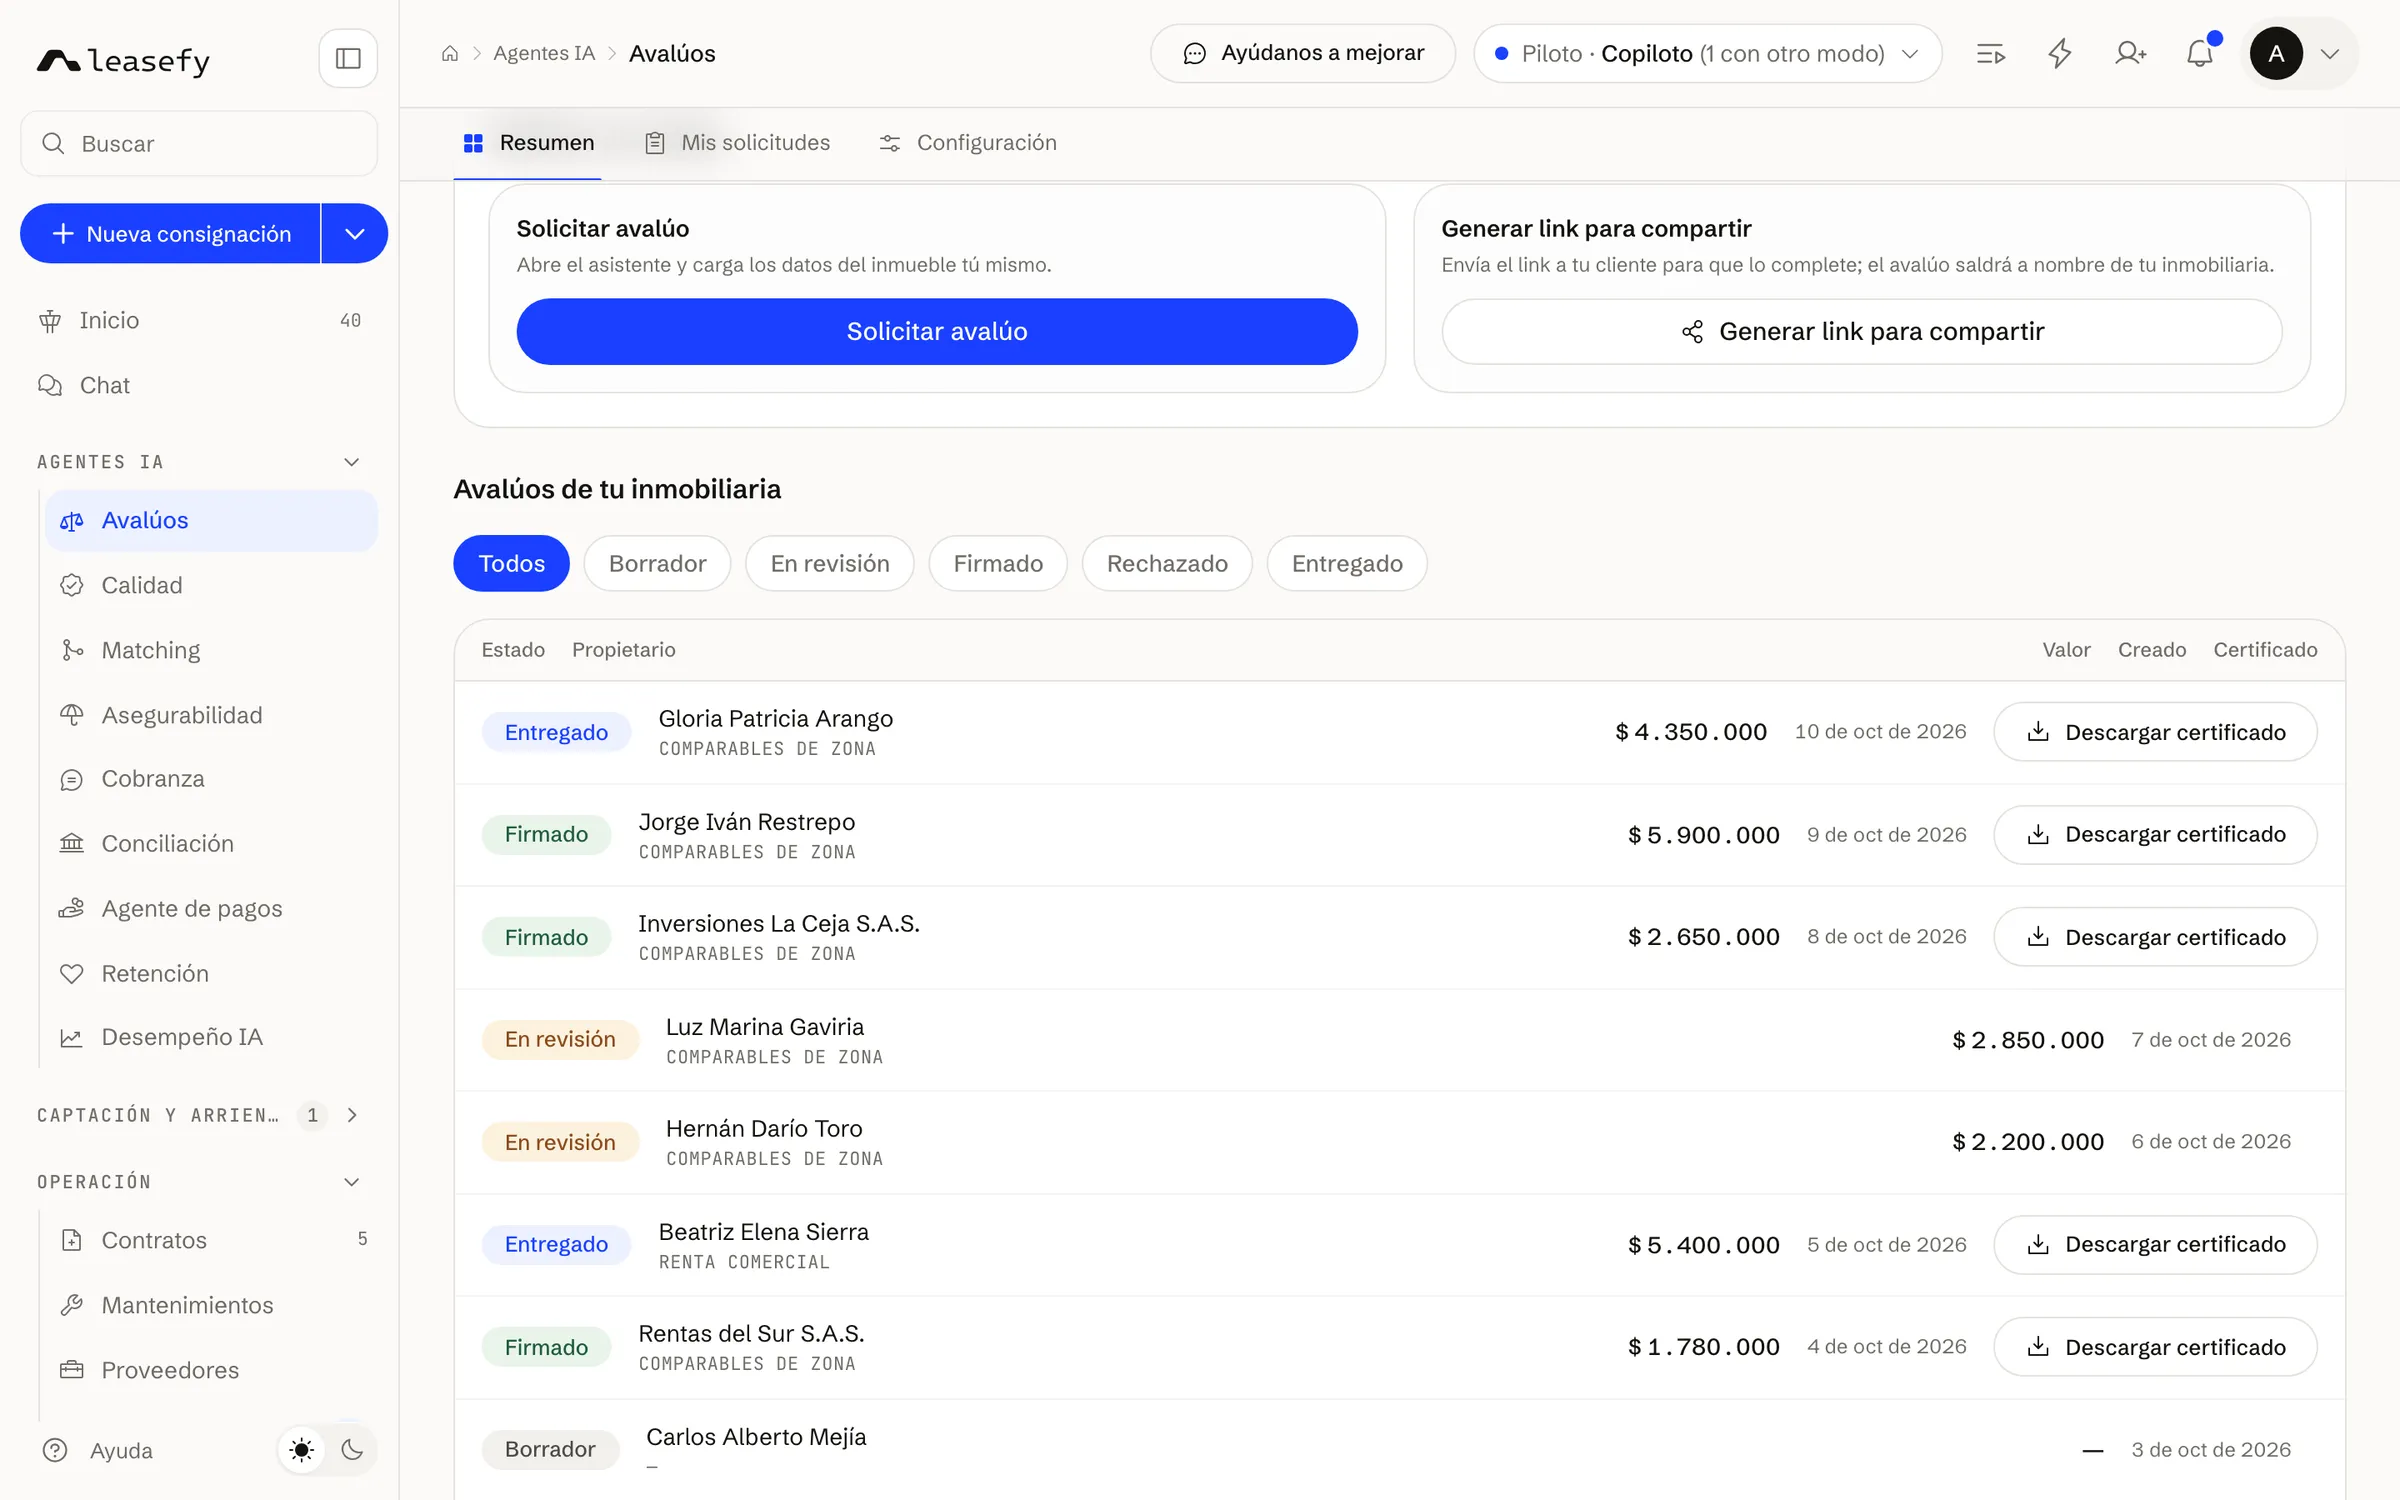This screenshot has height=1500, width=2400.
Task: Open Asegurabilidad agent
Action: [x=211, y=715]
